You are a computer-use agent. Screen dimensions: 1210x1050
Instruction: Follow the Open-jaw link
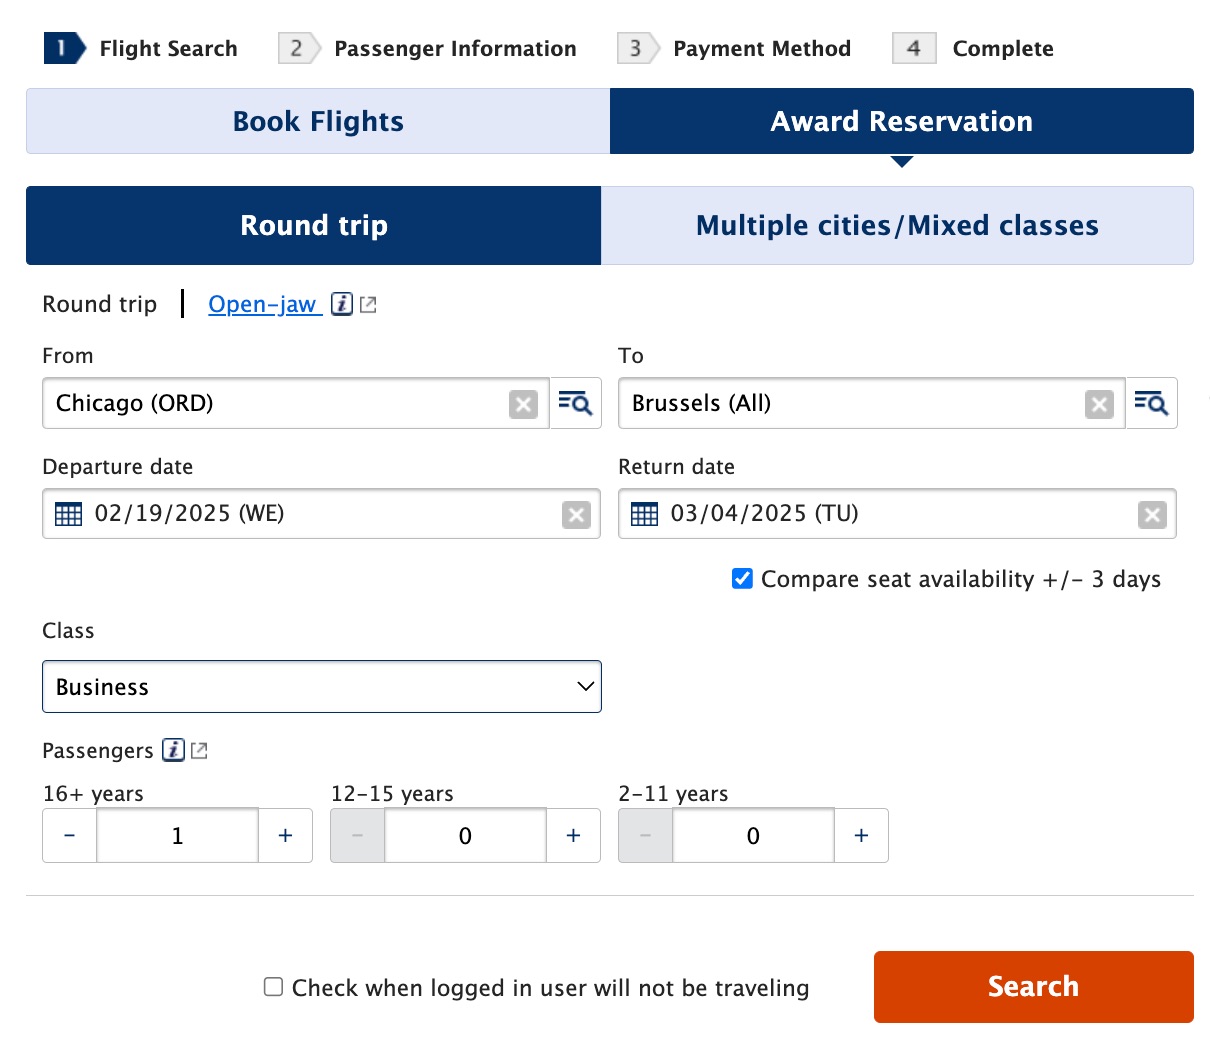262,304
